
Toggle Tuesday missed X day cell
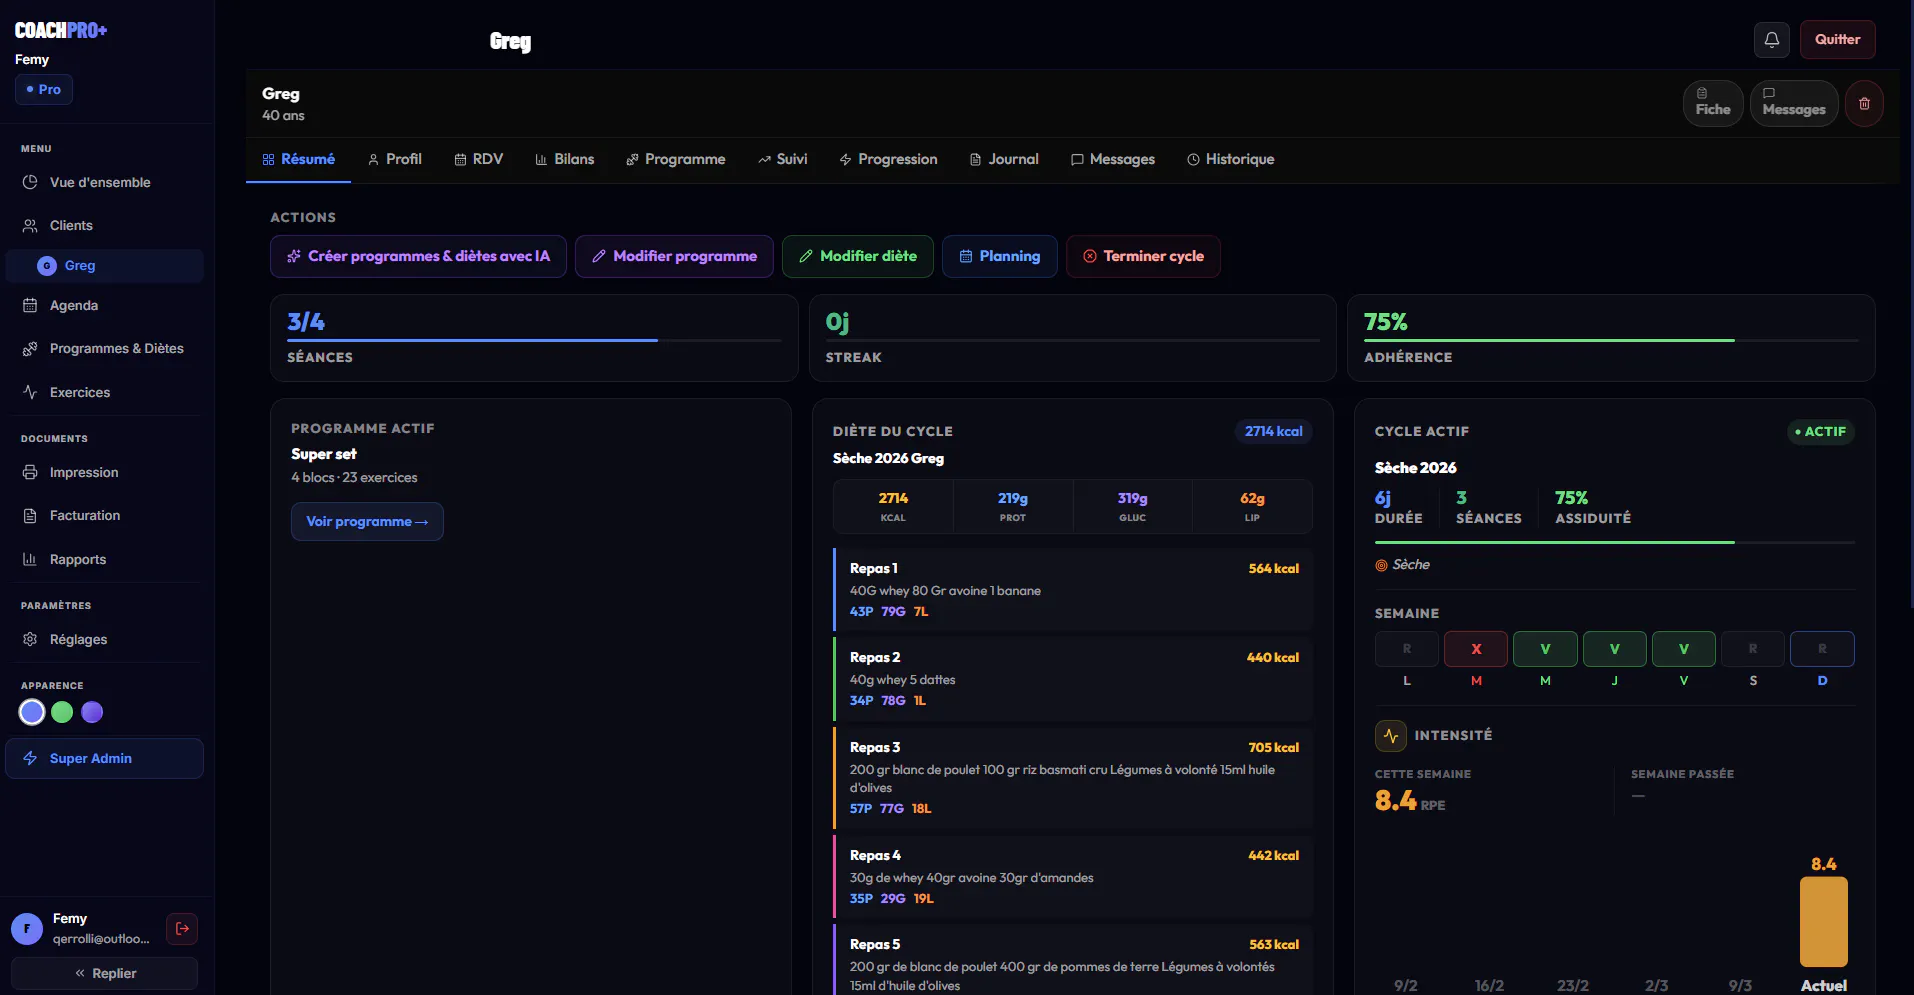pyautogui.click(x=1475, y=649)
